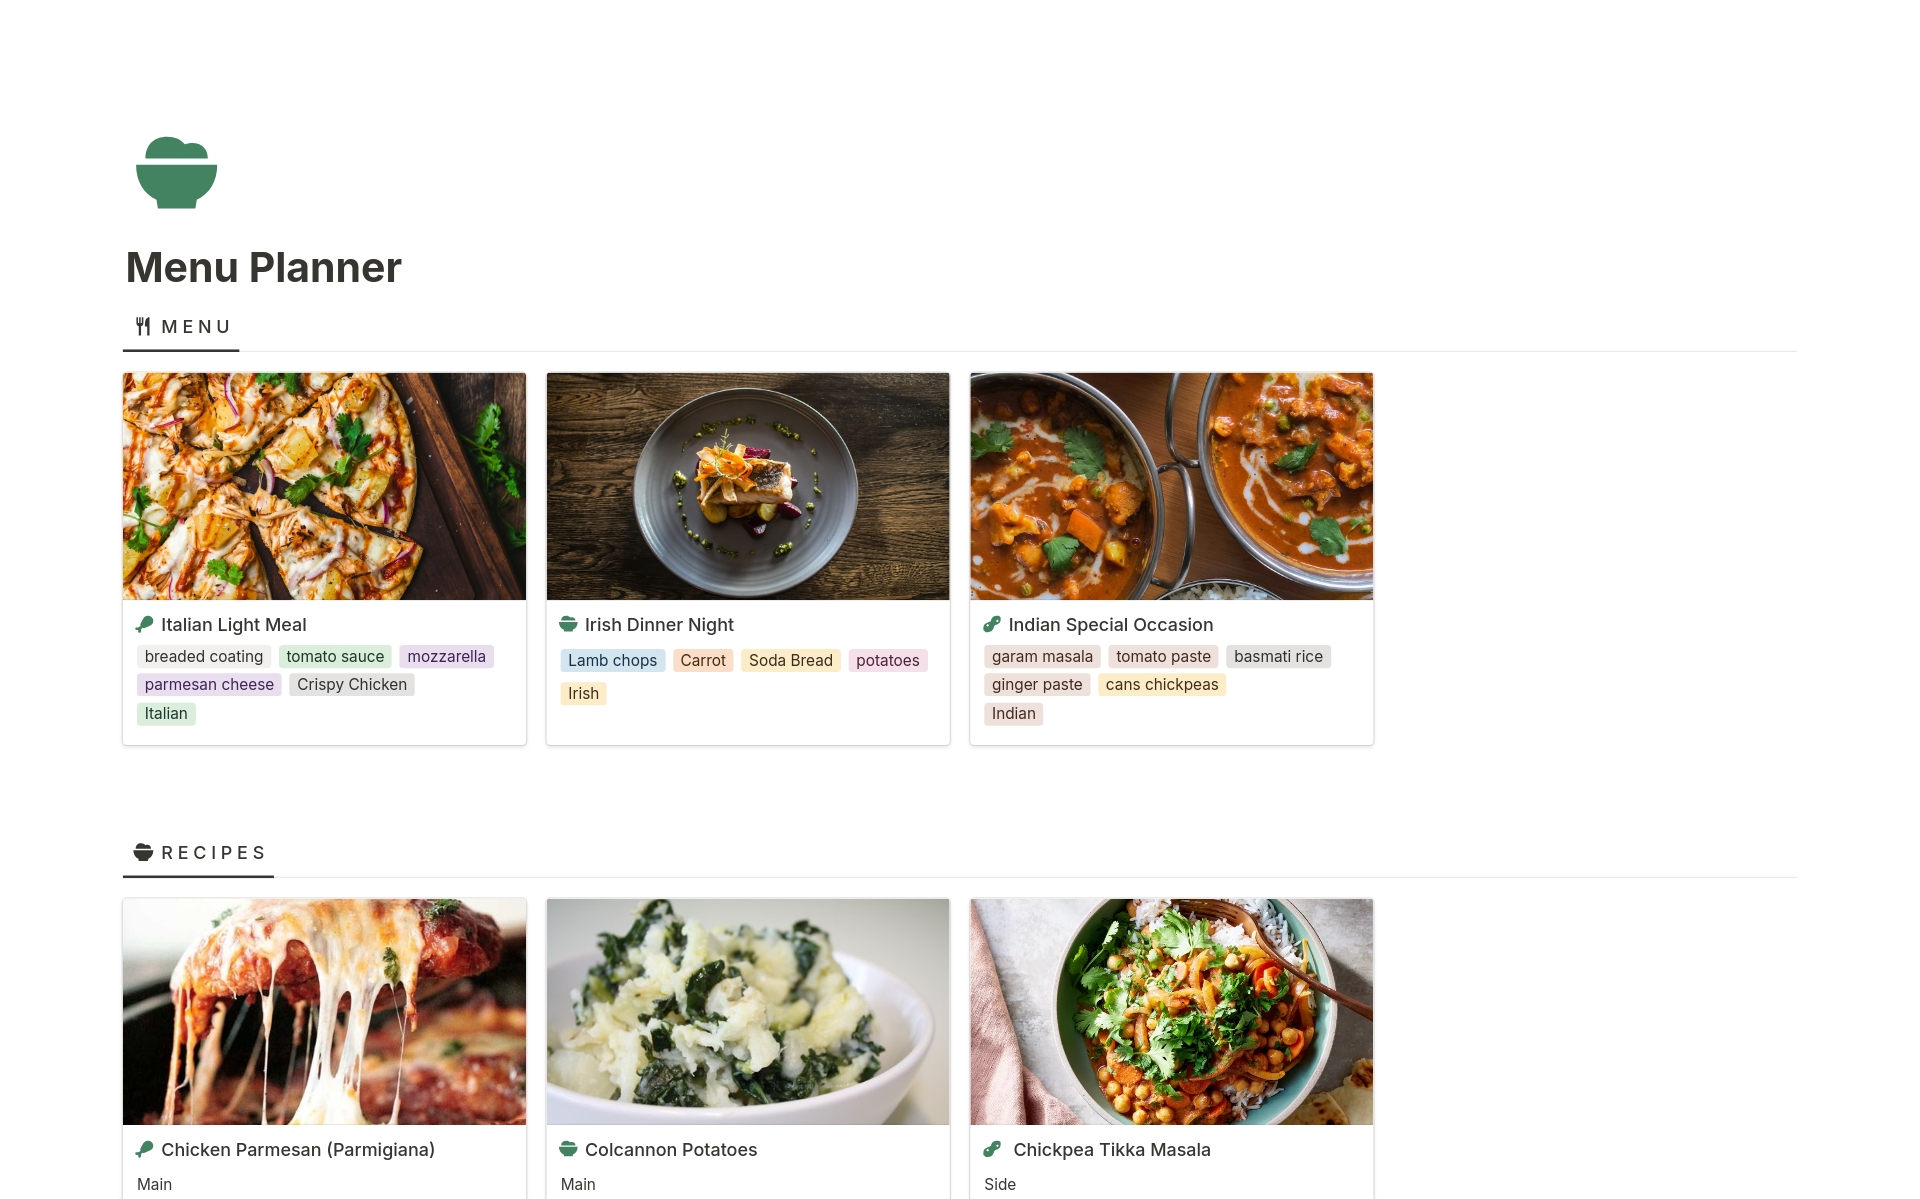The height and width of the screenshot is (1199, 1920).
Task: Click the blue Lamb chops tag
Action: 612,661
